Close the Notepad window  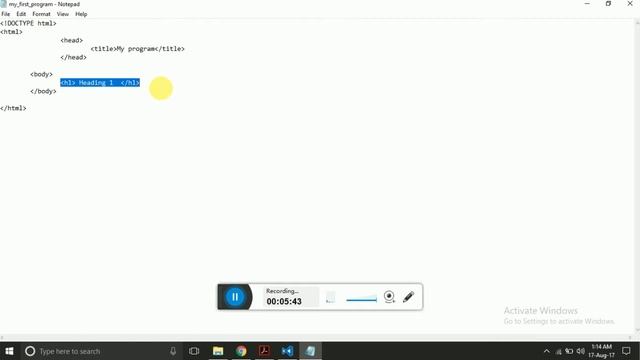[630, 4]
